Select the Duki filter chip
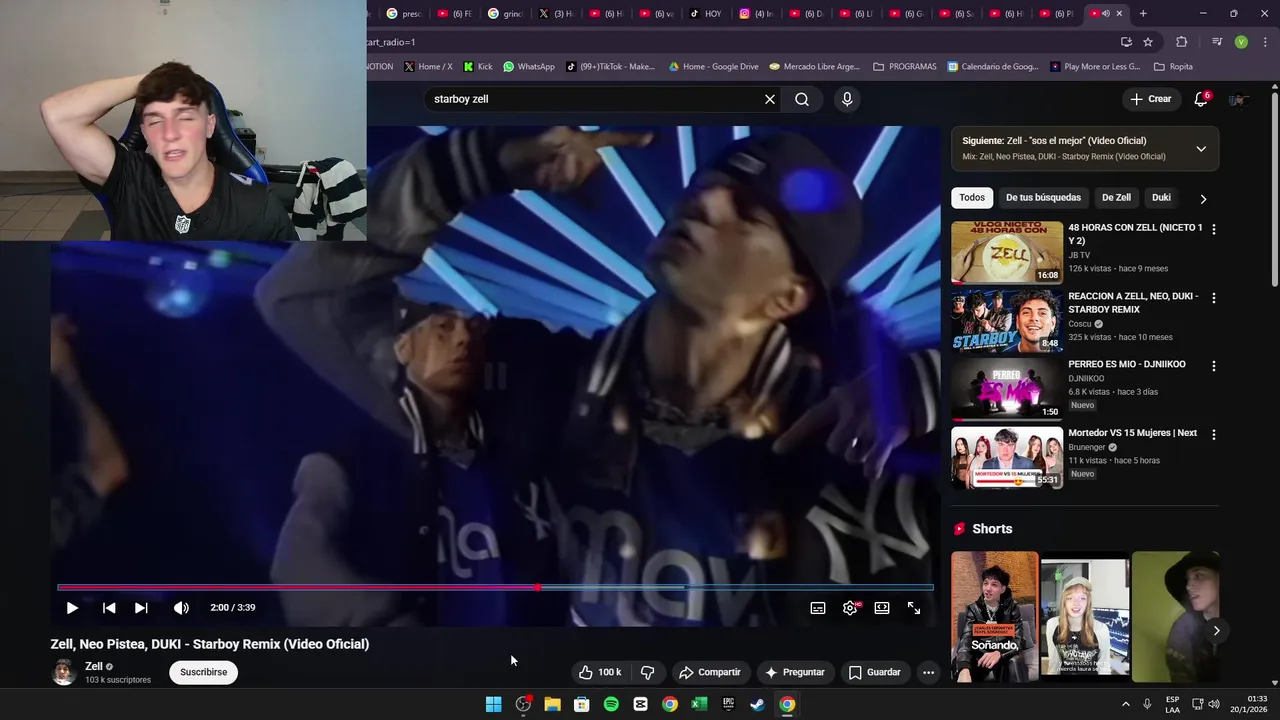The width and height of the screenshot is (1280, 720). point(1161,198)
